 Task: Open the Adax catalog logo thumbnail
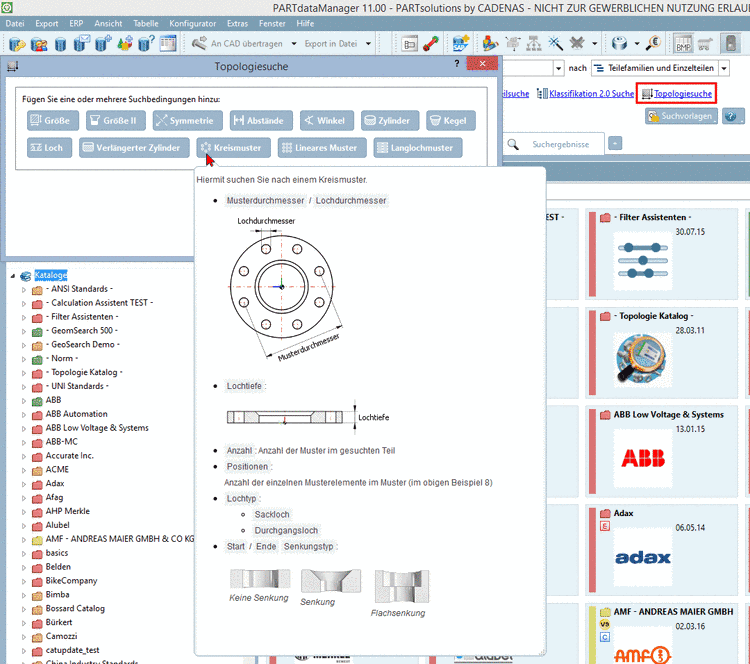(x=642, y=557)
